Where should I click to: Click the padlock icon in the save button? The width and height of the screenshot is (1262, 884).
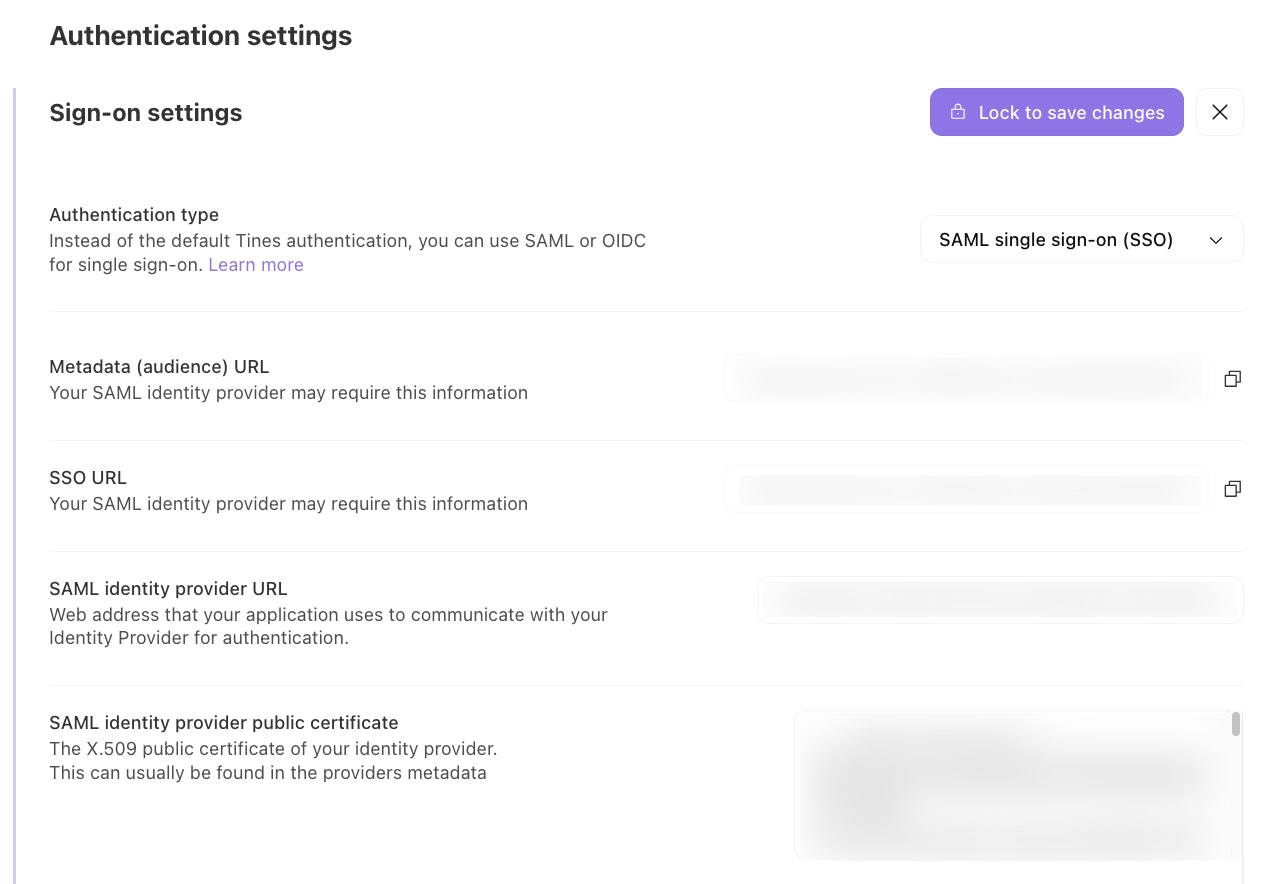[957, 112]
